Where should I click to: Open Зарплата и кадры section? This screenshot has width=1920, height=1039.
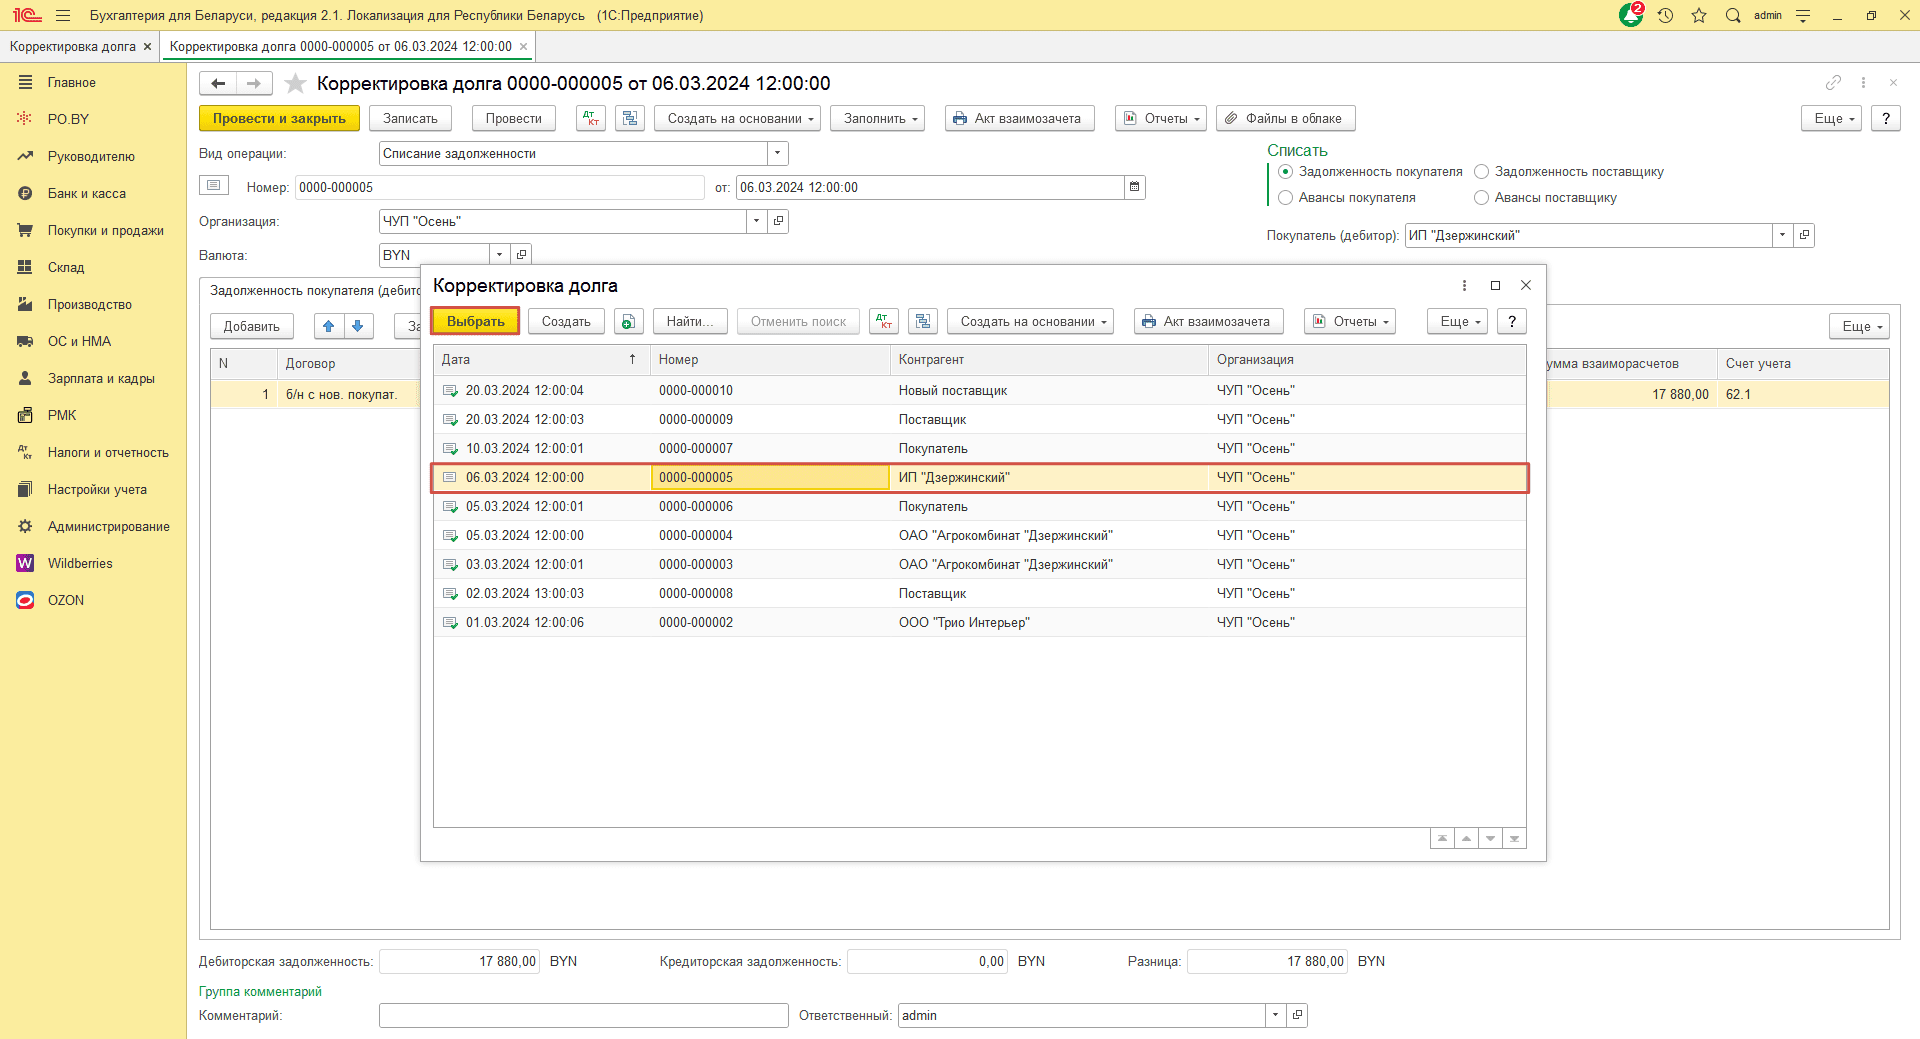pyautogui.click(x=101, y=378)
